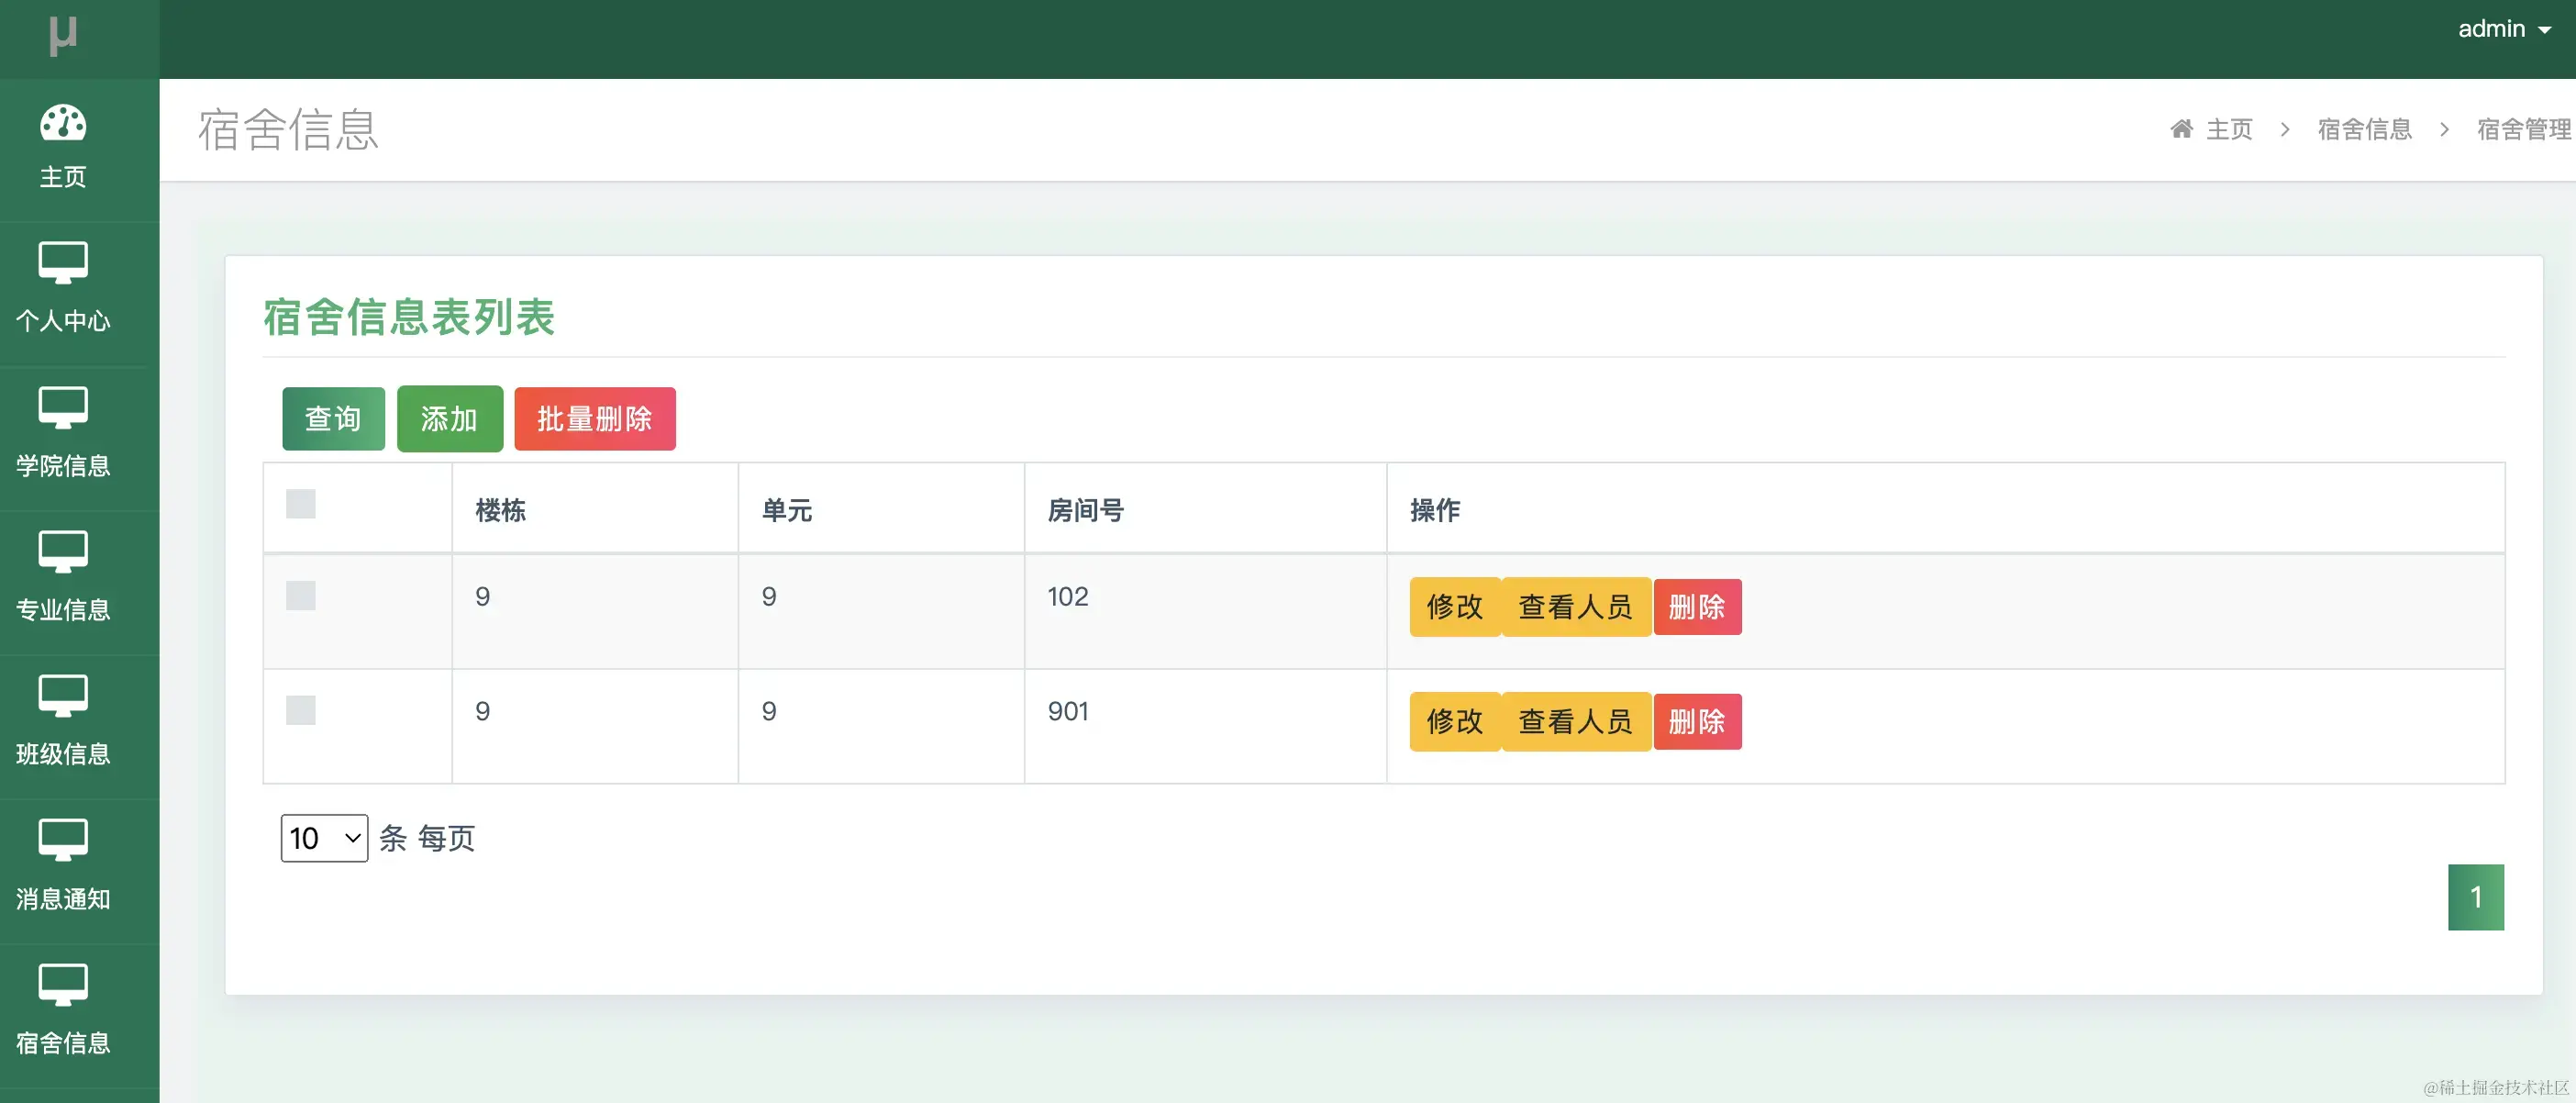Click the 学院信息 monitor icon
This screenshot has width=2576, height=1103.
pos(63,407)
